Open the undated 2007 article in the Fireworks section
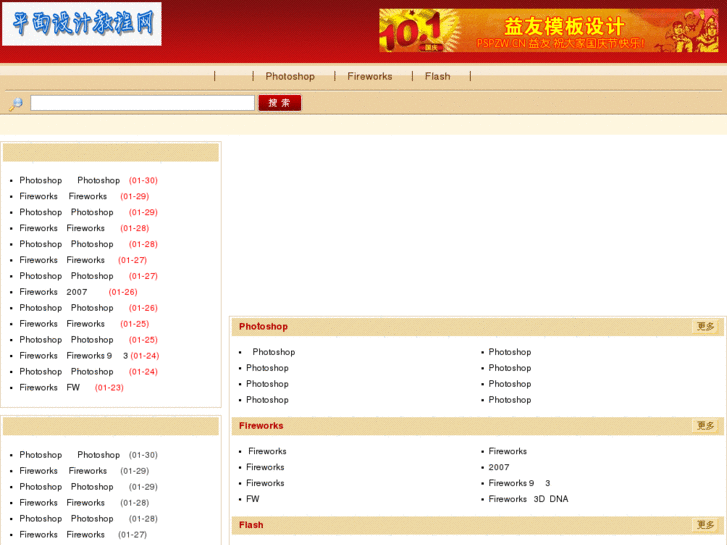Viewport: 727px width, 545px height. point(499,468)
